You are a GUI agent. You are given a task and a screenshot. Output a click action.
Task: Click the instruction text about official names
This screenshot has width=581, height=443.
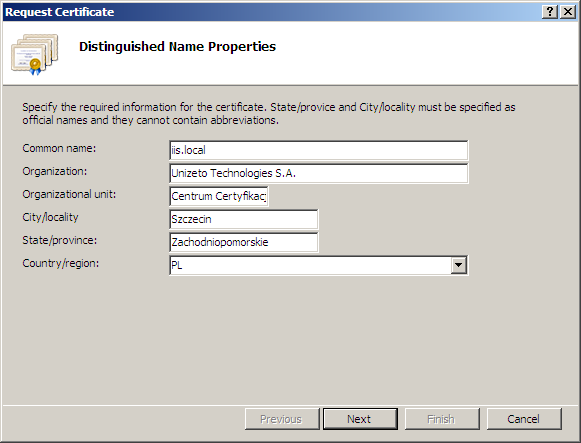pyautogui.click(x=269, y=113)
